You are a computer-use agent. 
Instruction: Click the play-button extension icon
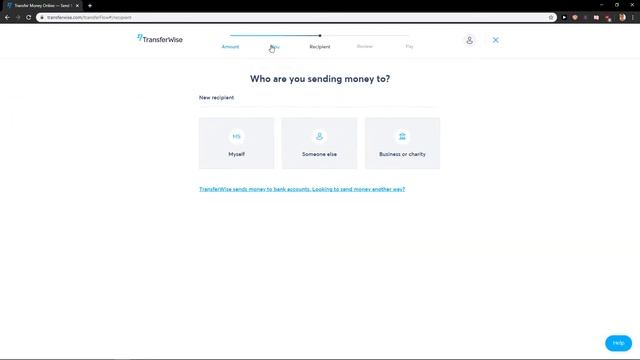click(564, 18)
